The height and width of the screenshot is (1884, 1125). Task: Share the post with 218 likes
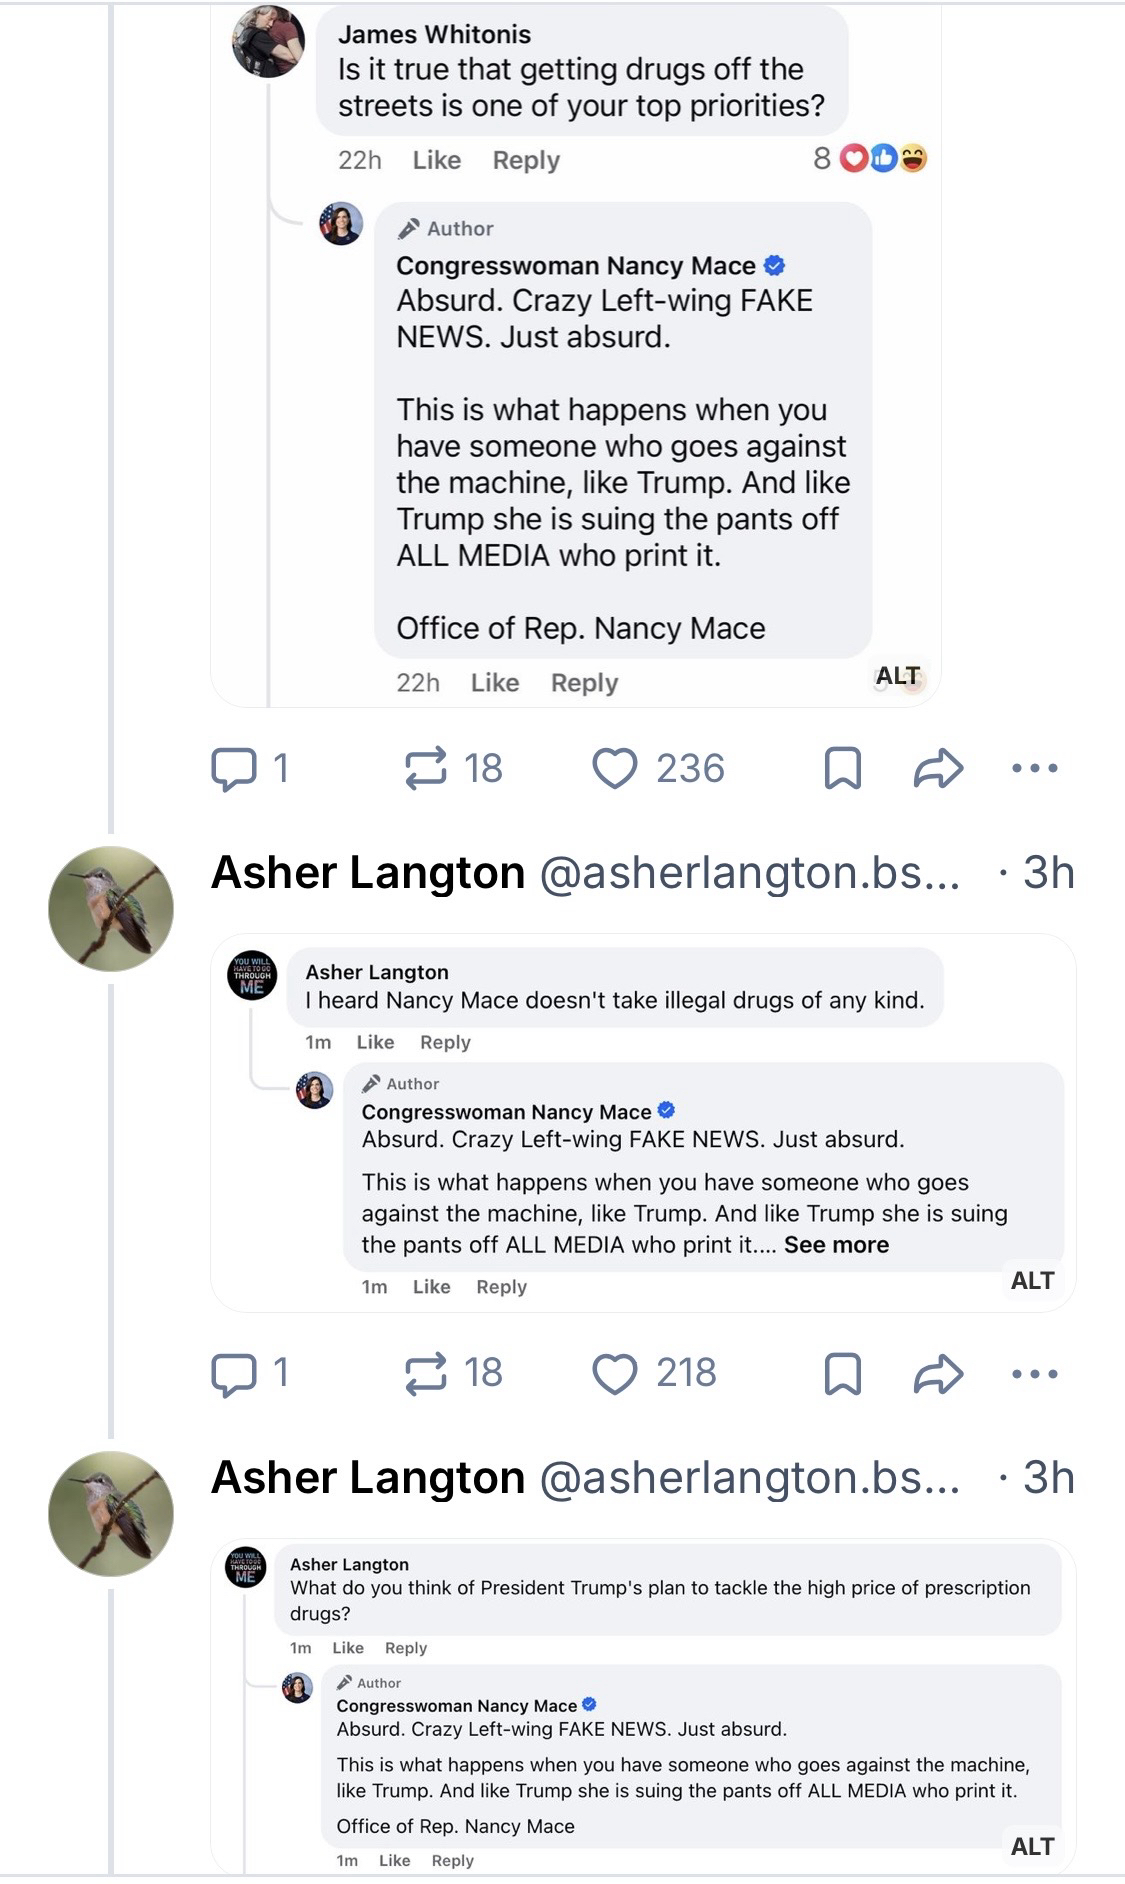(x=938, y=1374)
